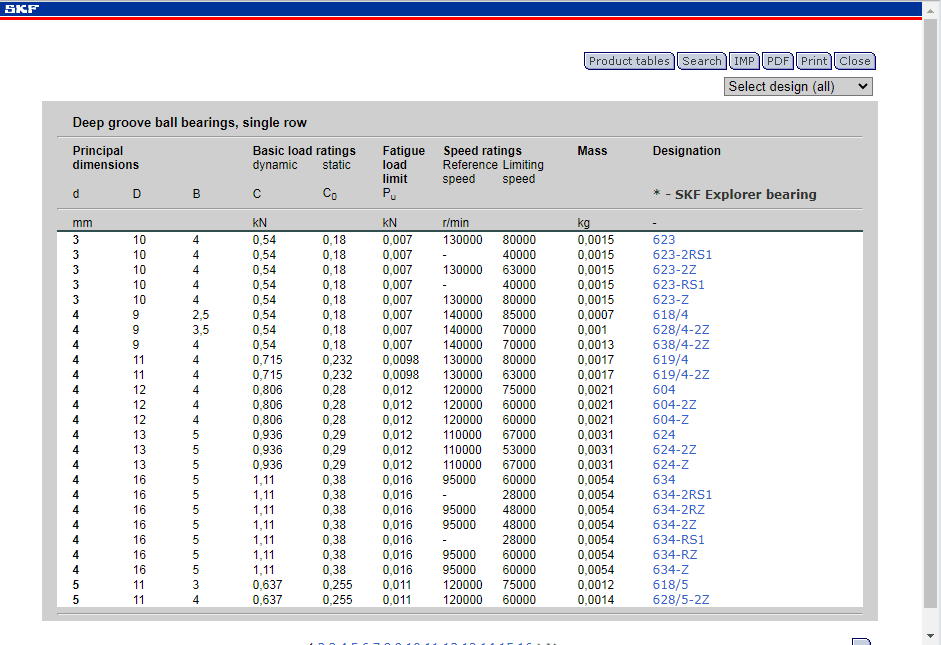The height and width of the screenshot is (645, 941).
Task: Select the 618/4 designation link
Action: coord(670,315)
